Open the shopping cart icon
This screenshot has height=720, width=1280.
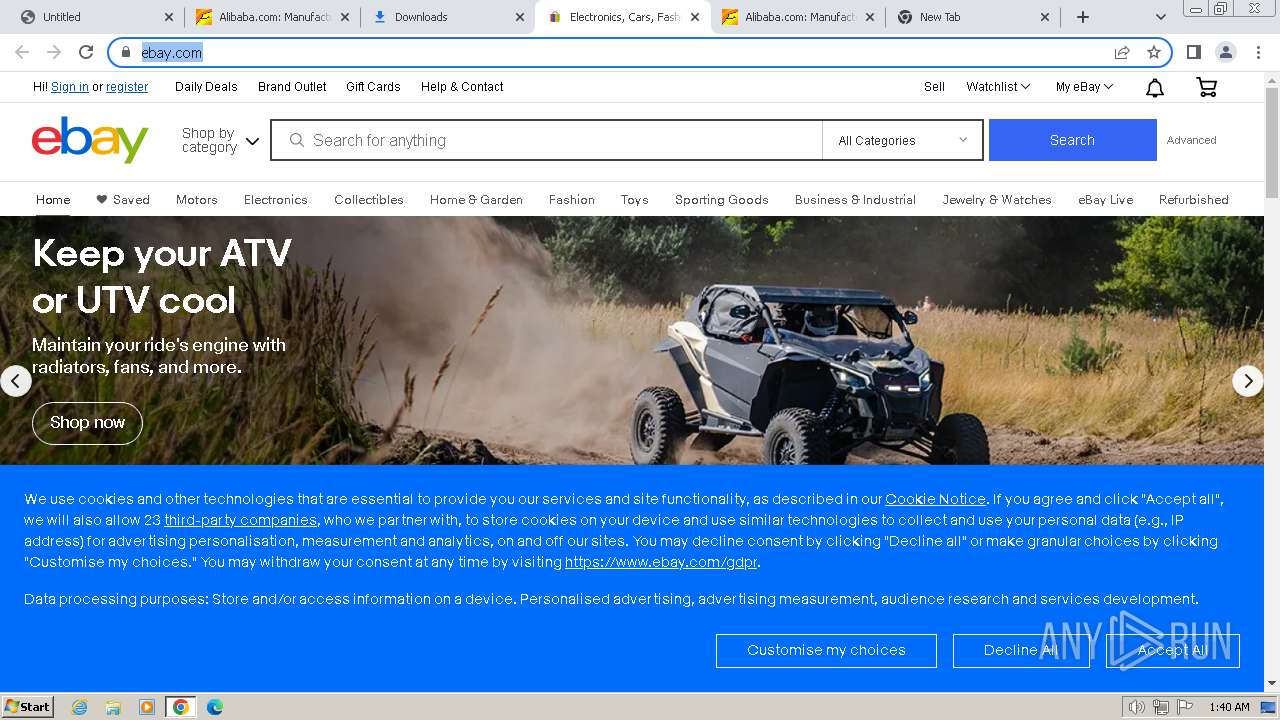click(x=1207, y=88)
